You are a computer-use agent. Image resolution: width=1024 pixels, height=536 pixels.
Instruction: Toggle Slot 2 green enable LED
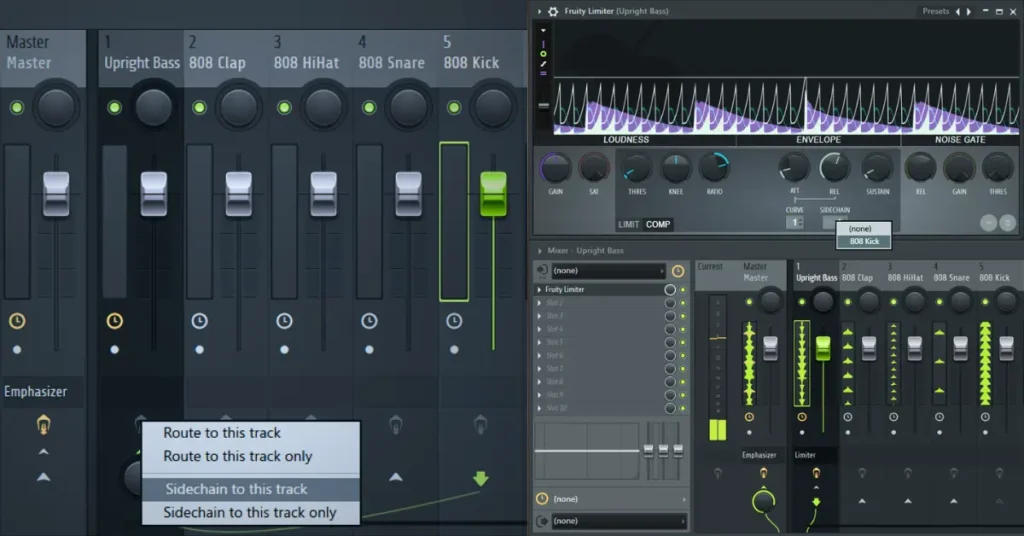(683, 303)
